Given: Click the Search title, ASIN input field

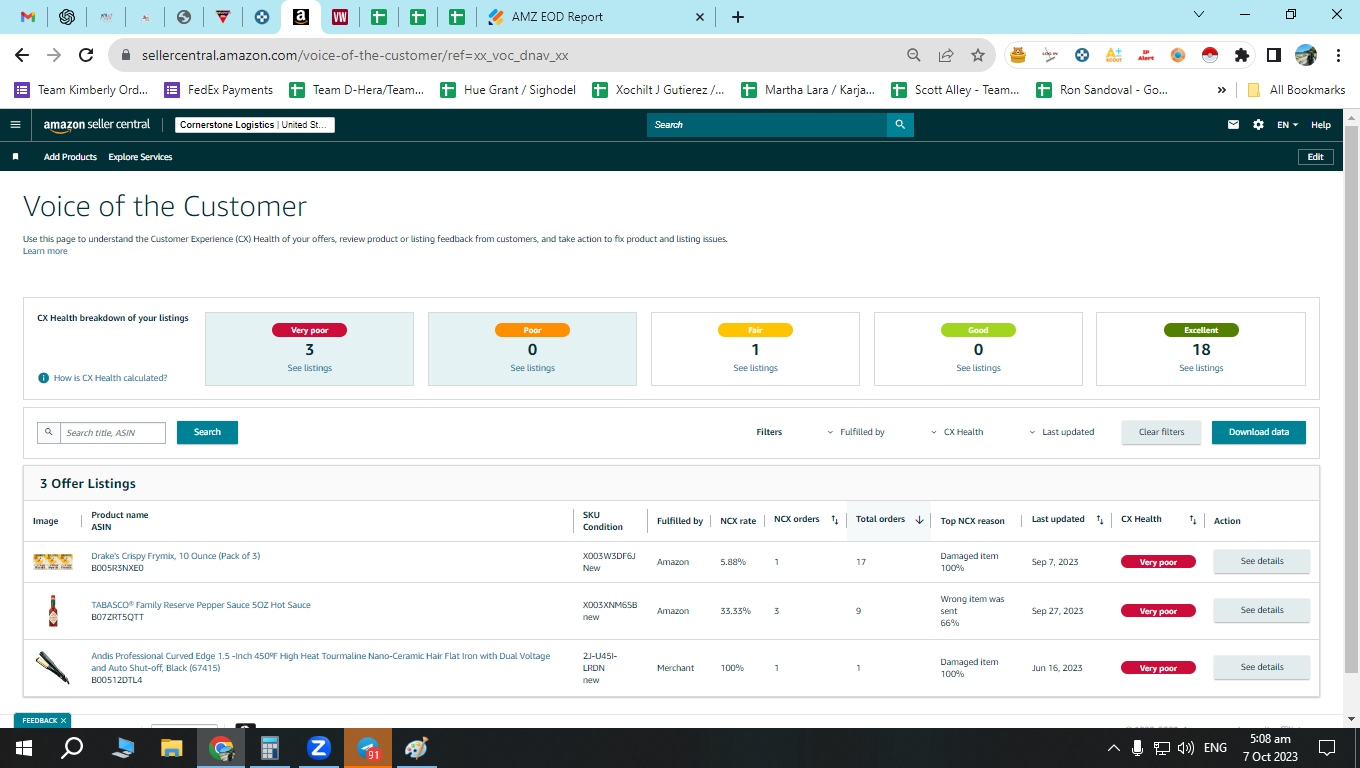Looking at the screenshot, I should pos(113,432).
